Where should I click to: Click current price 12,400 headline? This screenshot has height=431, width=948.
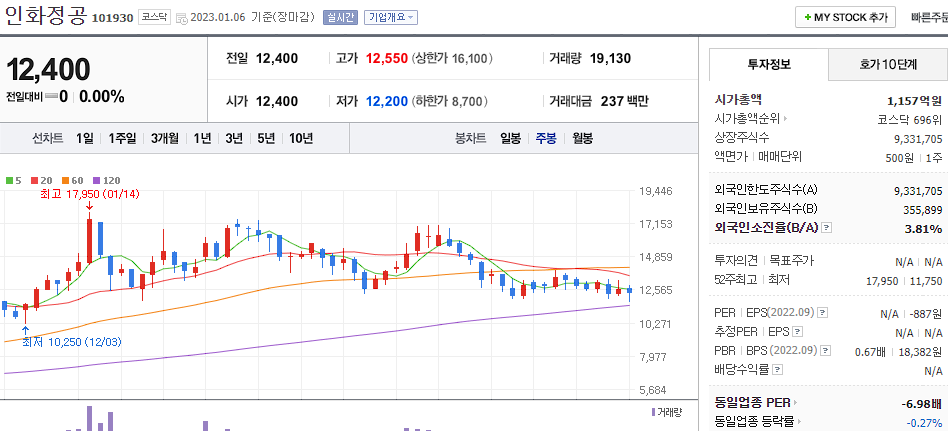pyautogui.click(x=48, y=70)
